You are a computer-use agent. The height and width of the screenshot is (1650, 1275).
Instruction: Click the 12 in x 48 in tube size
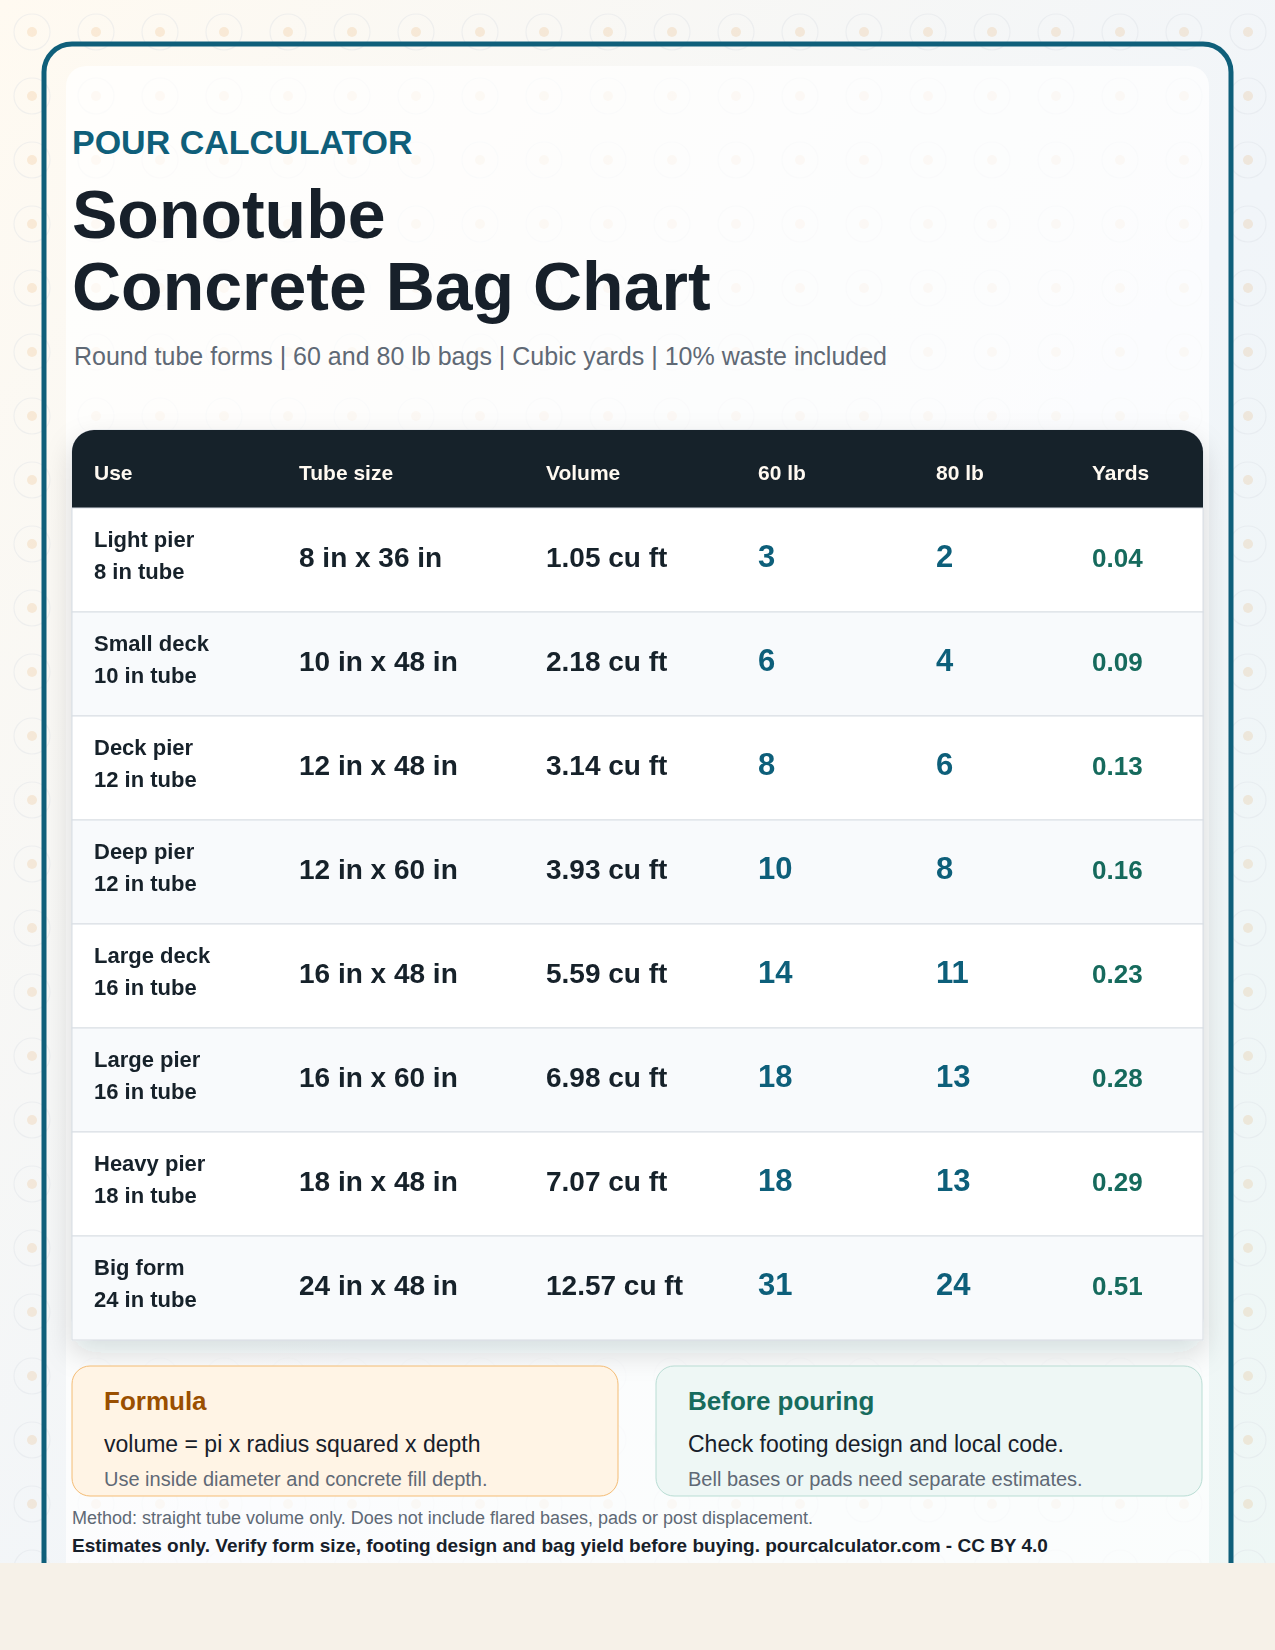point(378,766)
